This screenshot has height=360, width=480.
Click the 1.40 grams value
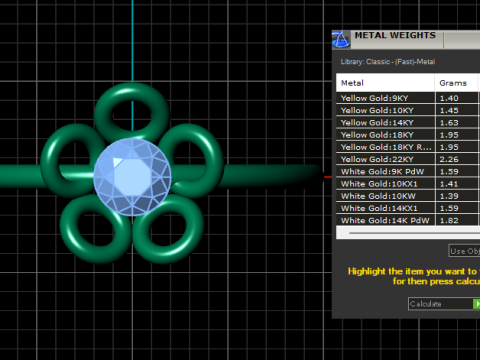coord(449,98)
